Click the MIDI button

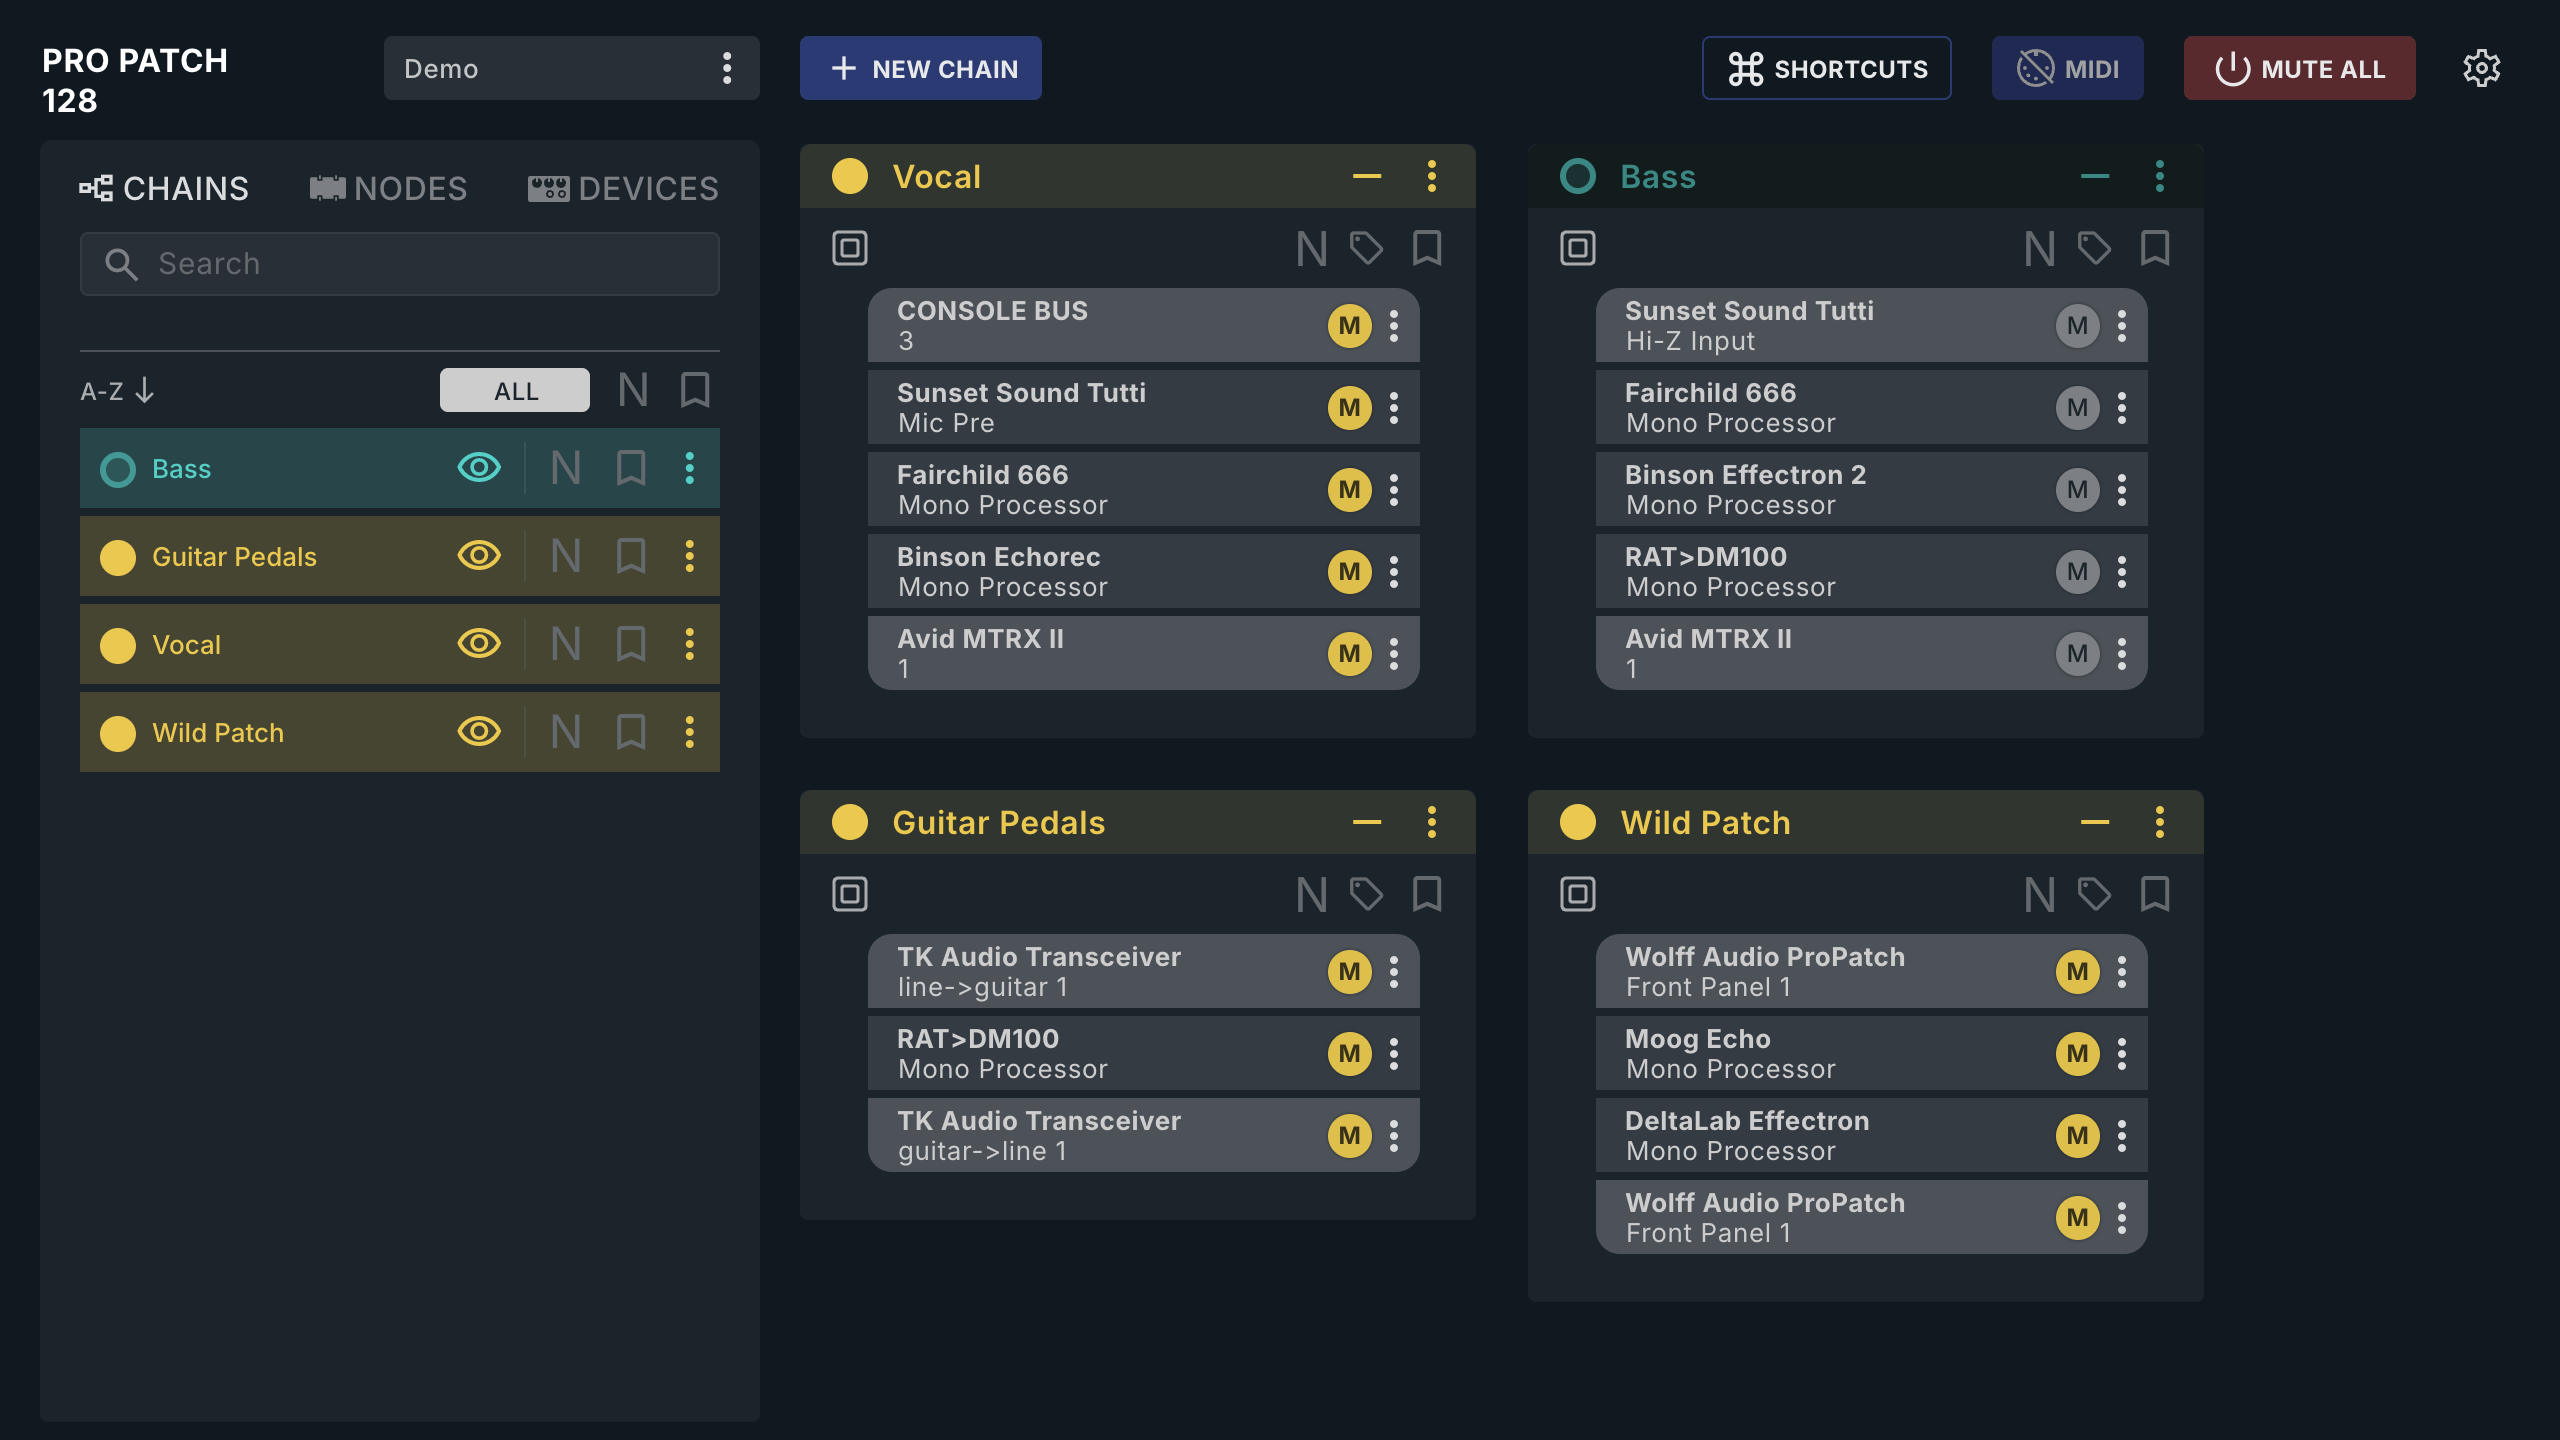pos(2067,68)
